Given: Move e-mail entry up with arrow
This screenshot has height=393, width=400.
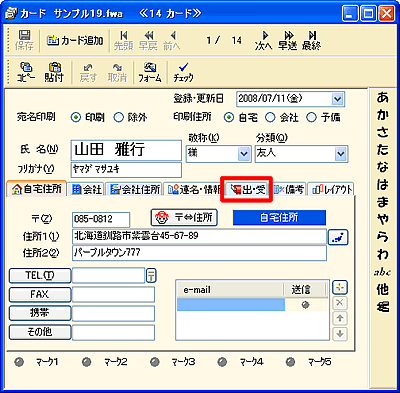Looking at the screenshot, I should click(x=340, y=318).
